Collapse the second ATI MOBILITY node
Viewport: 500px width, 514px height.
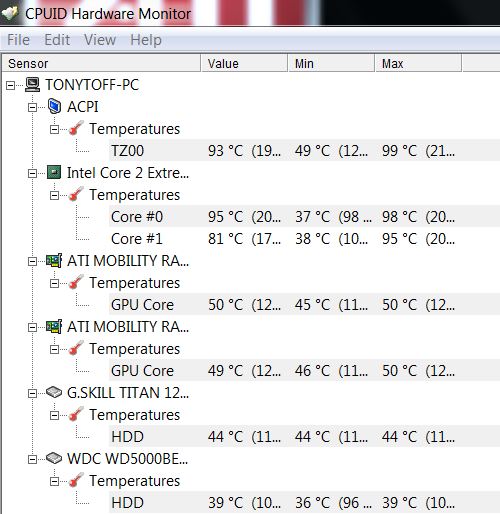33,327
